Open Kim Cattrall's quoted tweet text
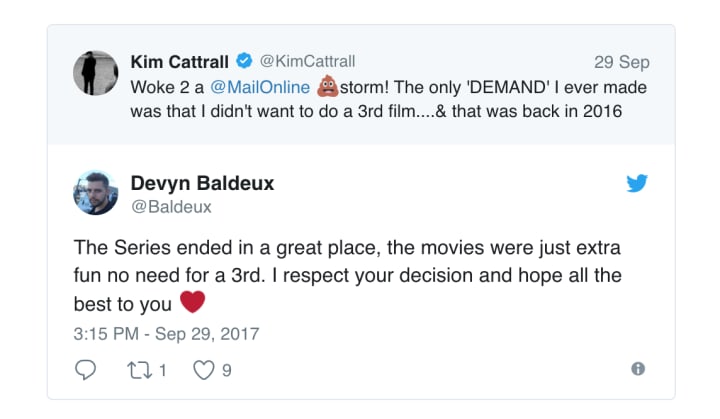The width and height of the screenshot is (720, 419). (388, 99)
